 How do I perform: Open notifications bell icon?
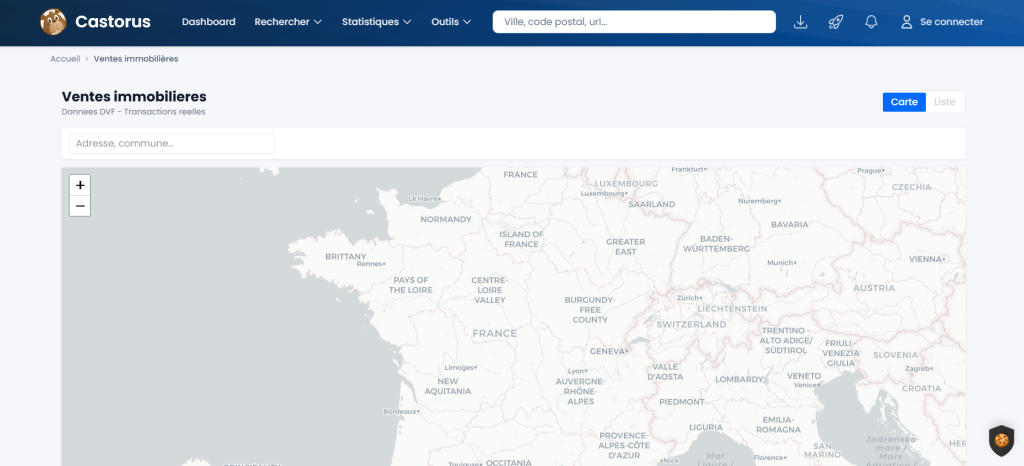[x=871, y=22]
